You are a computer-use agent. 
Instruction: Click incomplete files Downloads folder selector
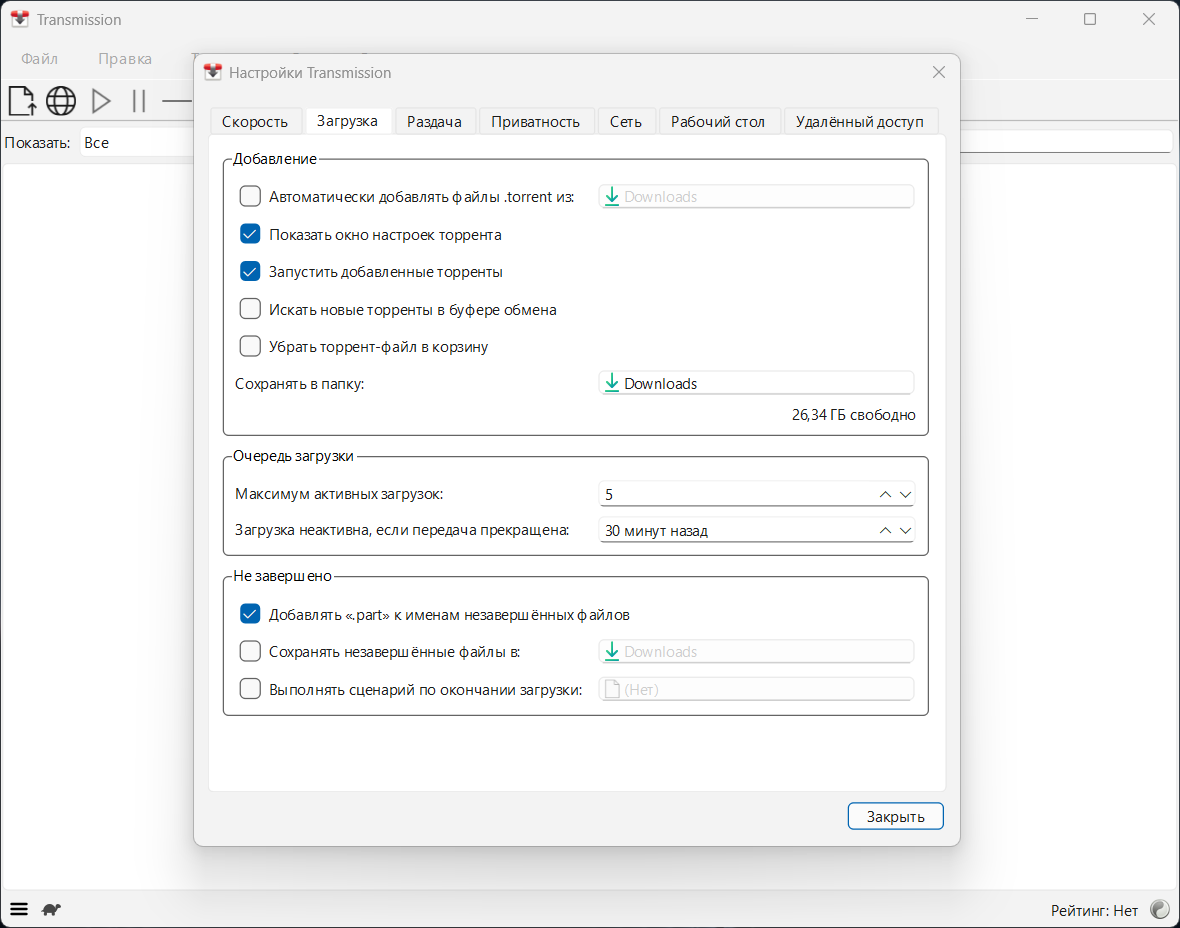756,651
